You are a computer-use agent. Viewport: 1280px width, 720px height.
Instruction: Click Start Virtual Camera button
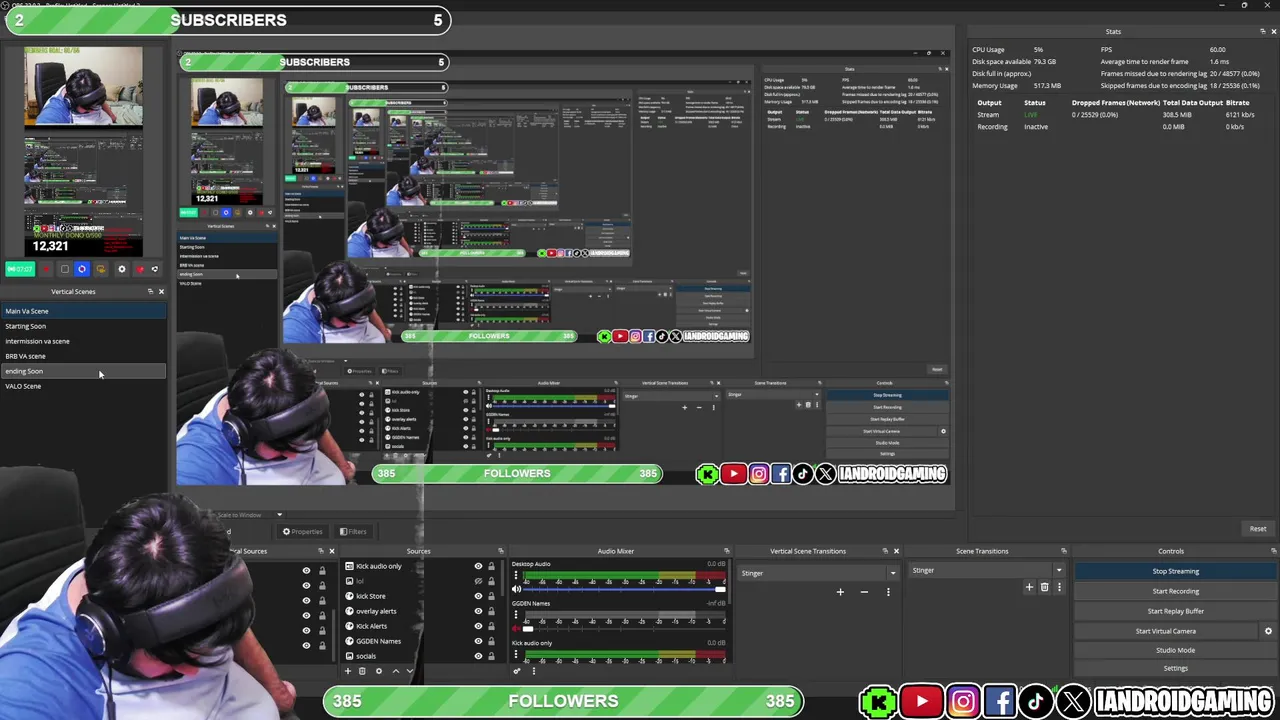coord(1166,631)
